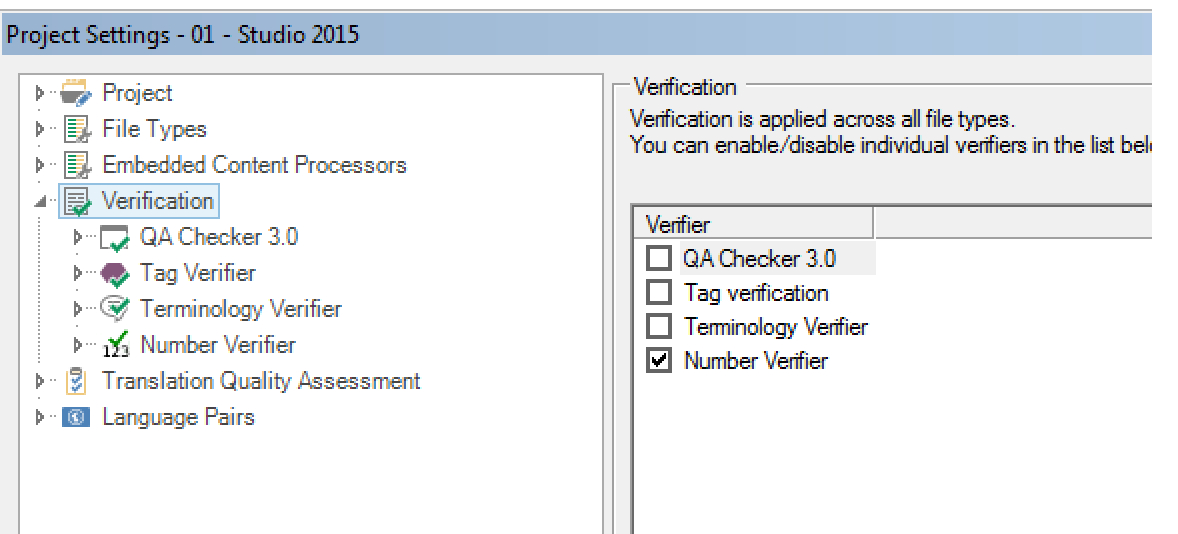Uncheck the Number Verifier checkbox
The width and height of the screenshot is (1178, 534).
[x=658, y=361]
